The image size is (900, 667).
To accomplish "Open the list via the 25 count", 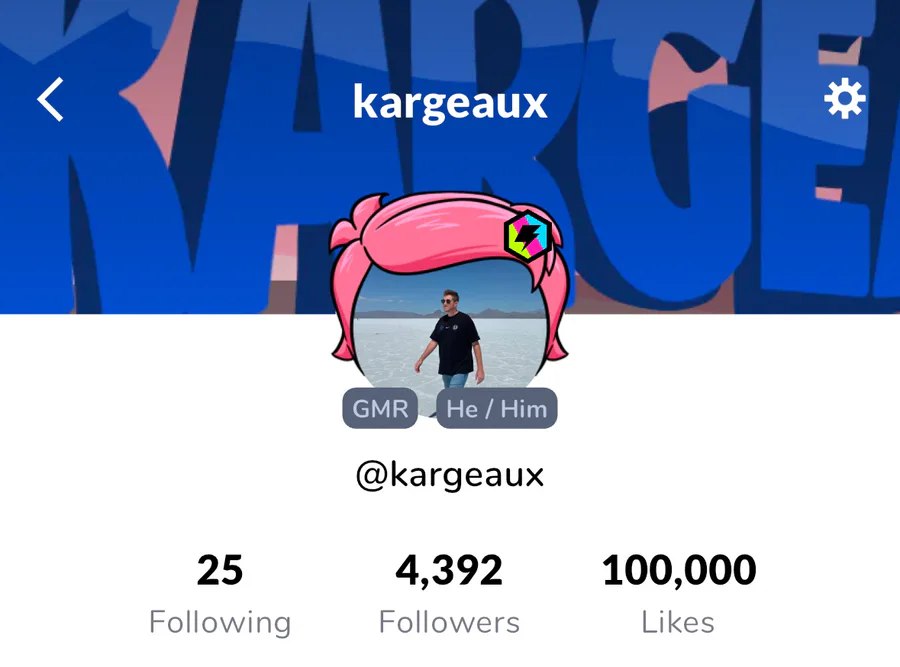I will tap(220, 570).
